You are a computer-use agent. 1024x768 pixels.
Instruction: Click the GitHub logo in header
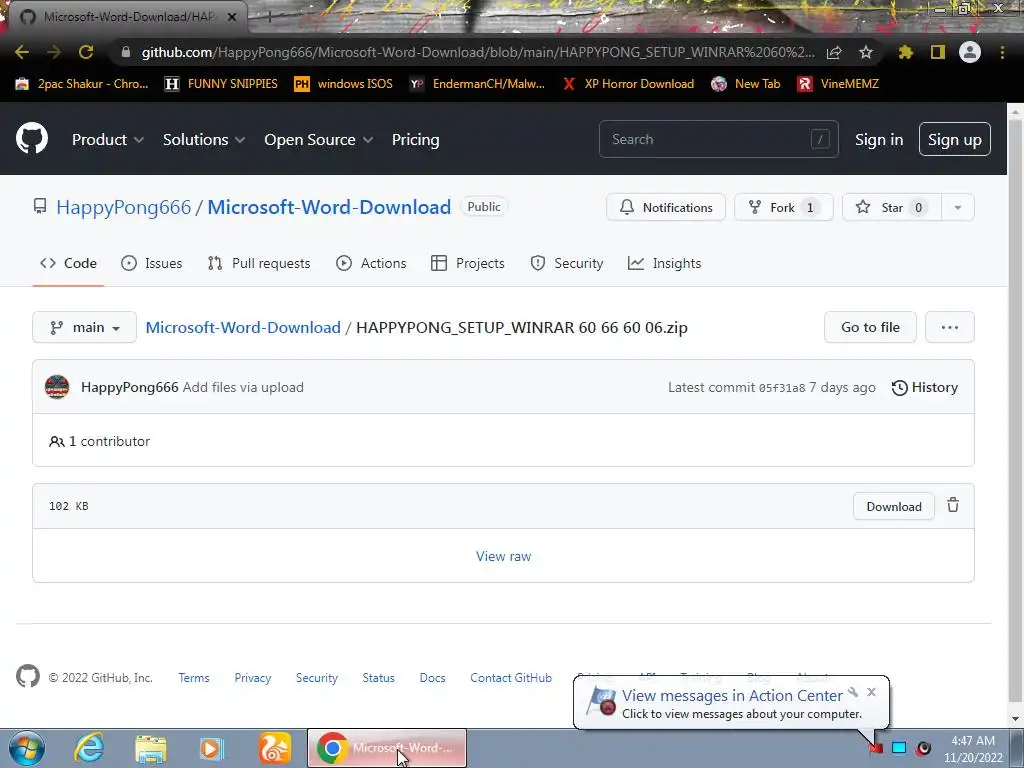click(31, 138)
